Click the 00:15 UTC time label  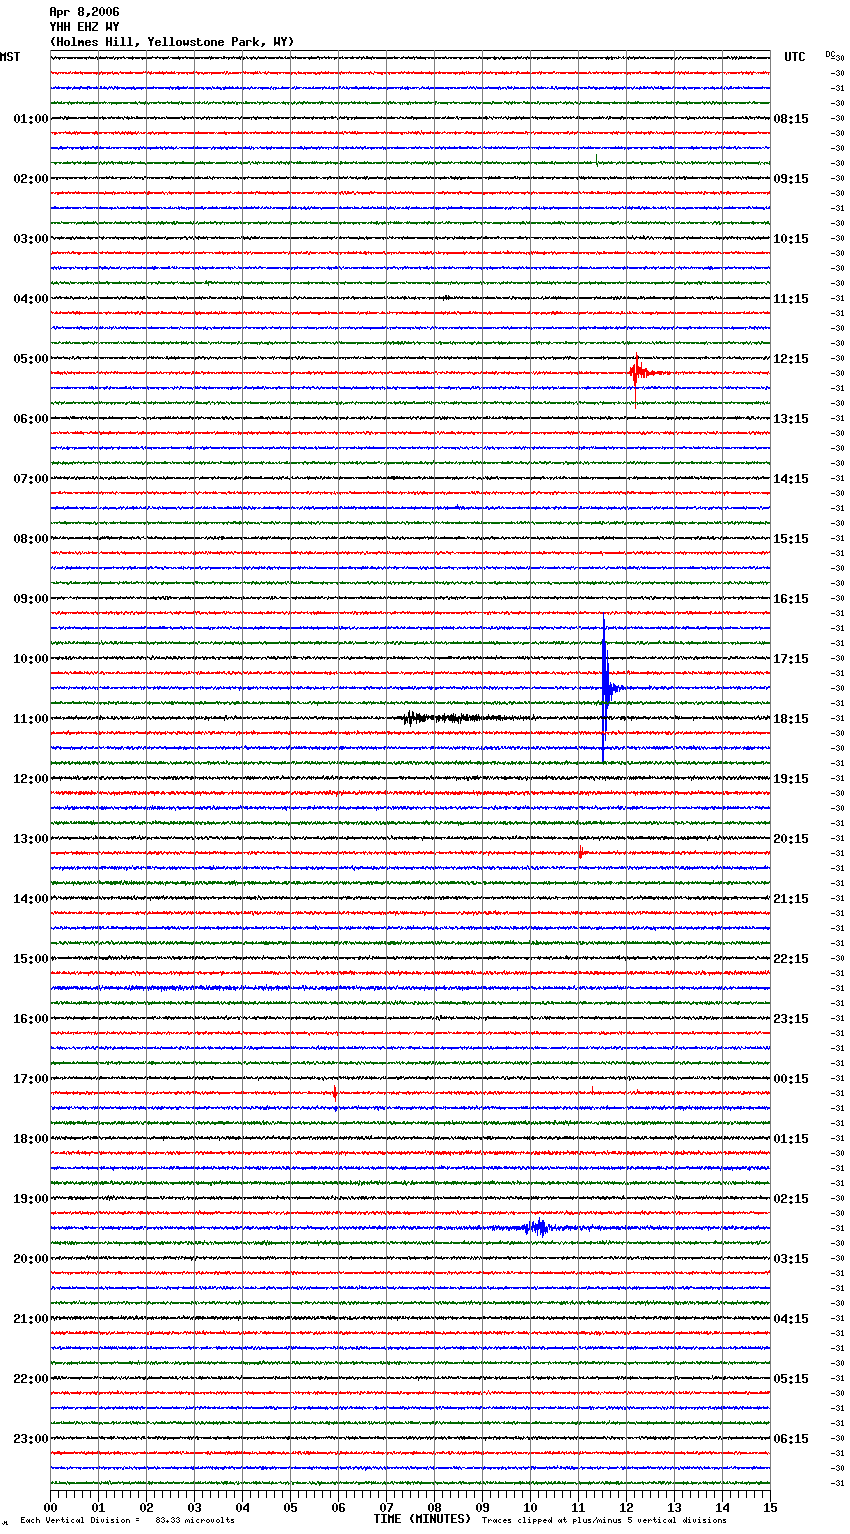791,1079
